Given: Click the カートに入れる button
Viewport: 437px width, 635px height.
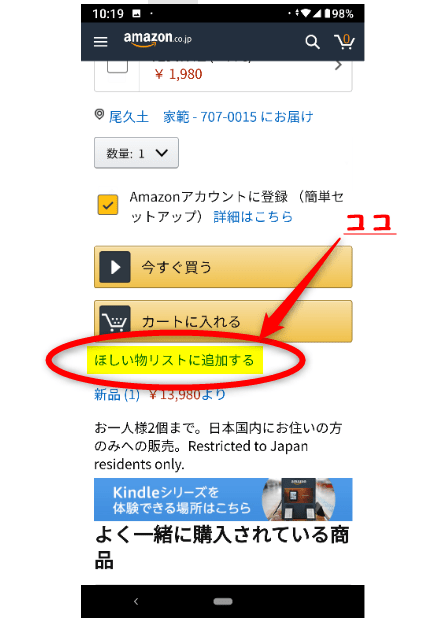Looking at the screenshot, I should pyautogui.click(x=223, y=320).
